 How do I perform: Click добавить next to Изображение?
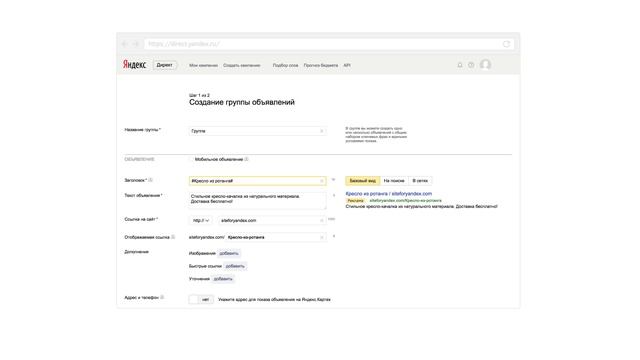click(229, 253)
